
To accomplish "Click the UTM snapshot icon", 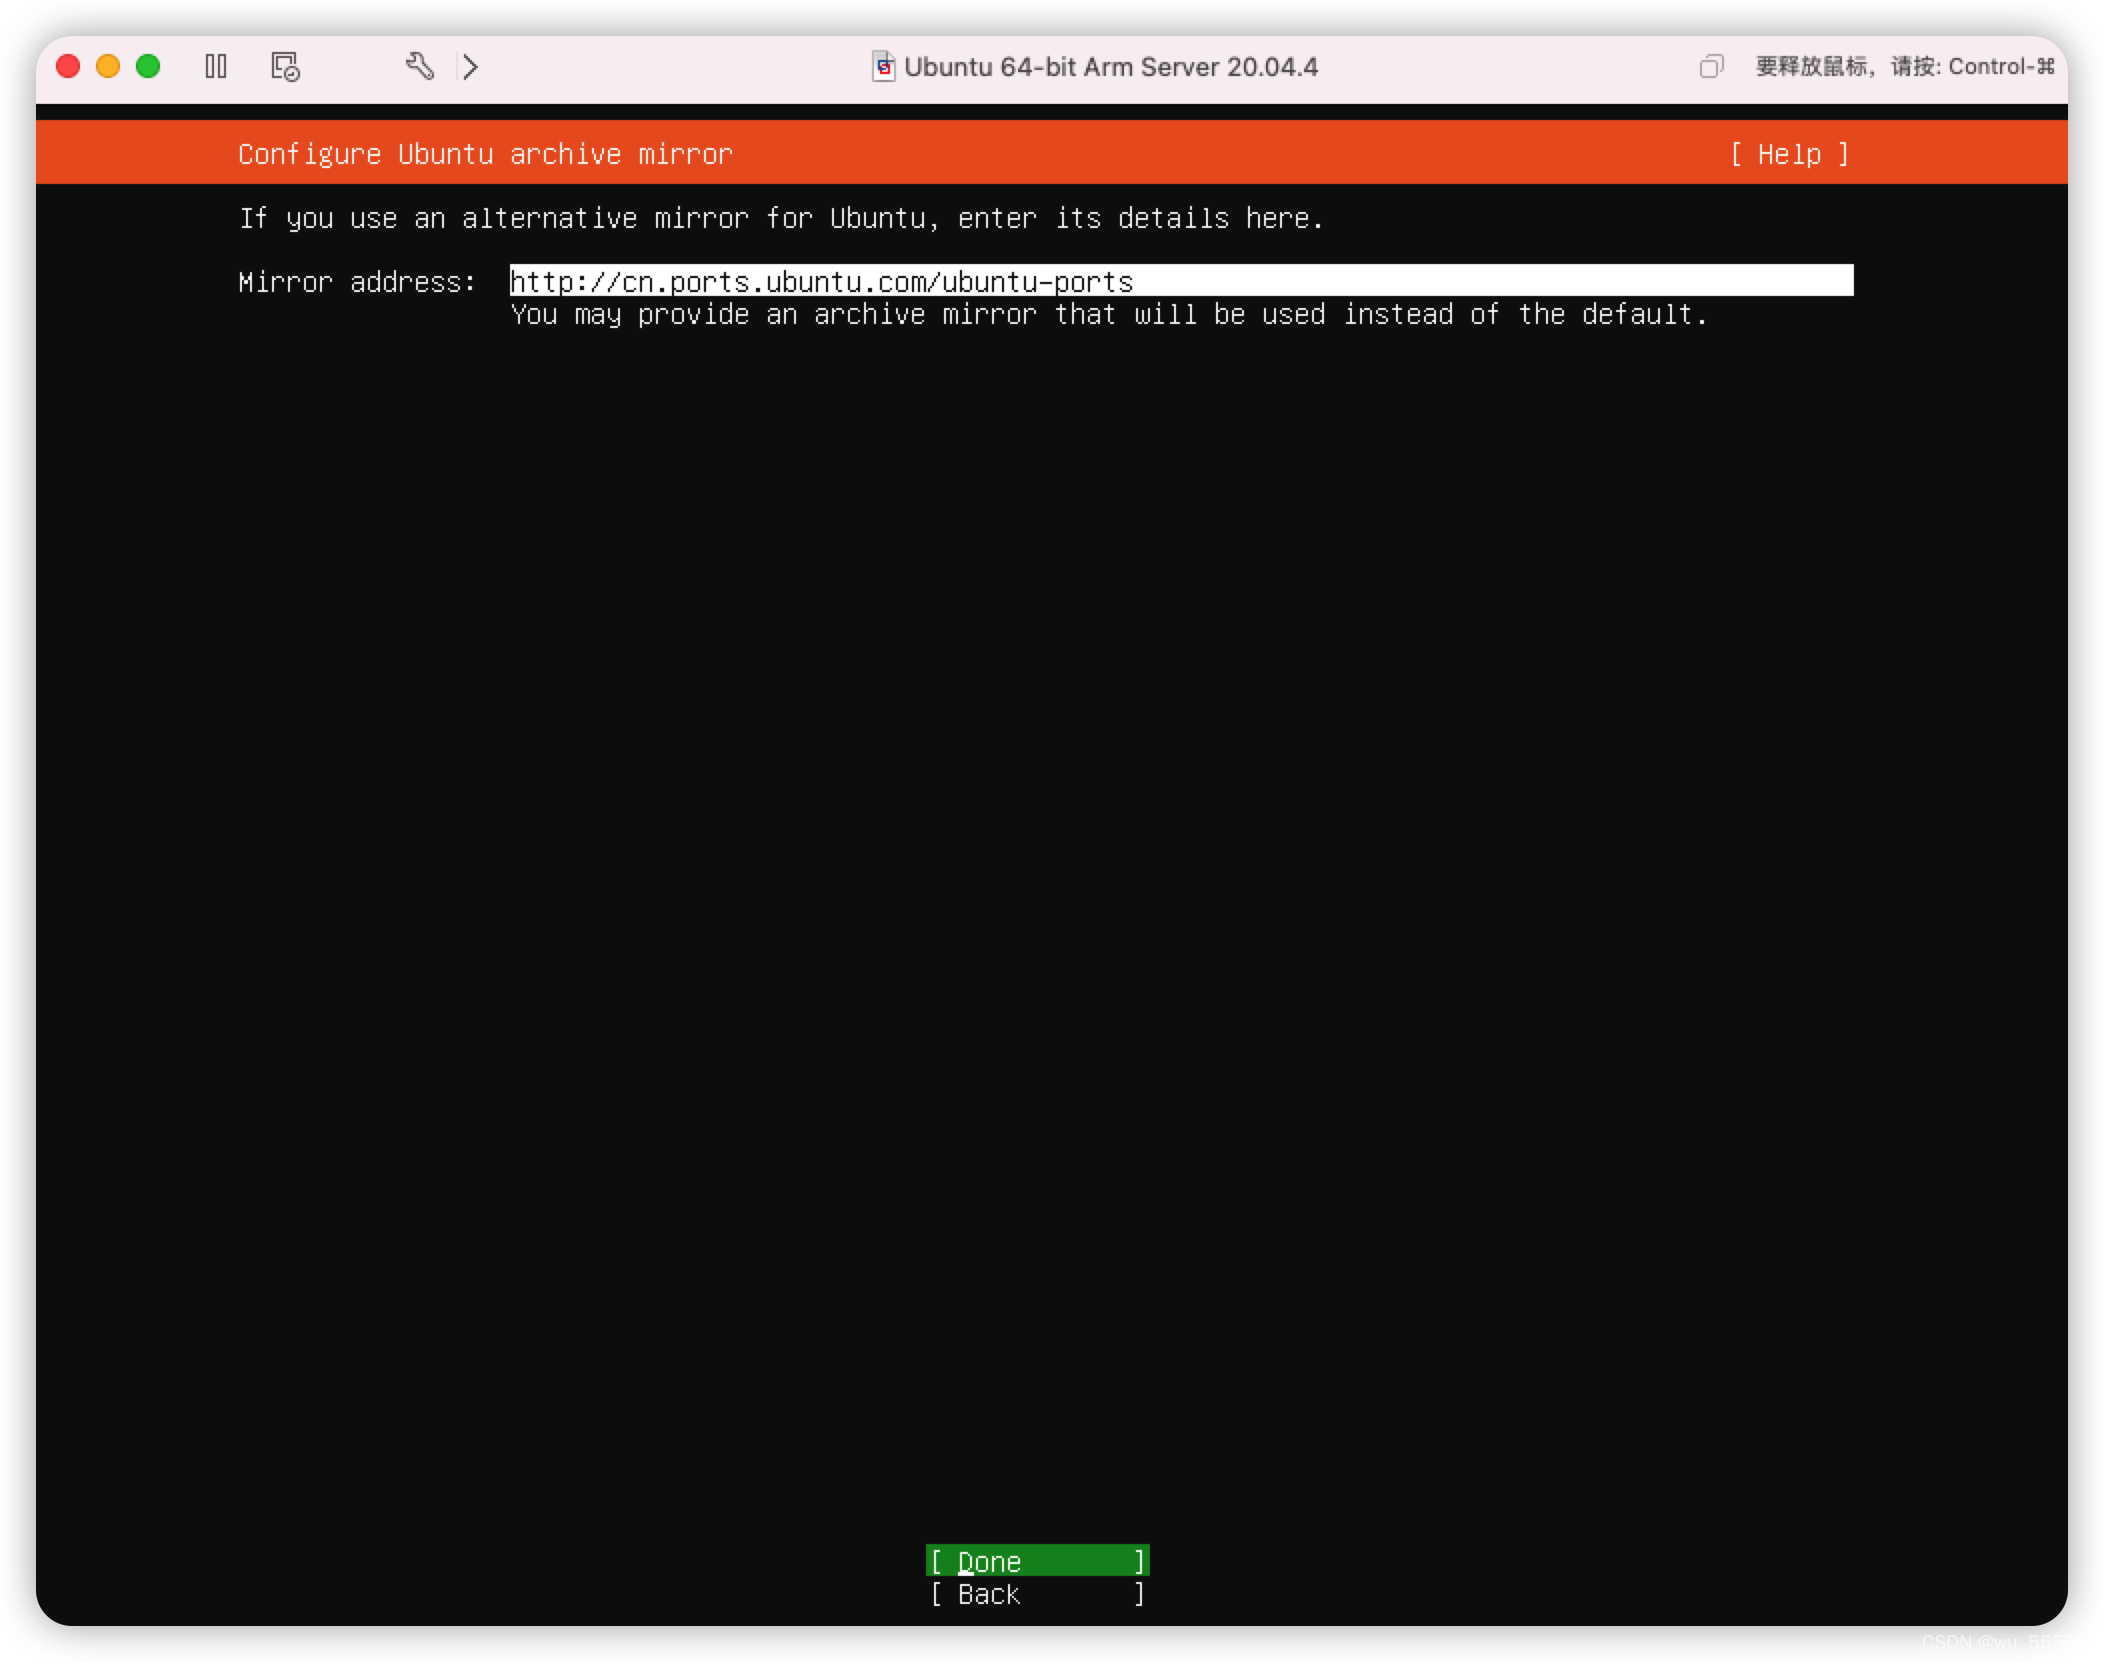I will (285, 67).
